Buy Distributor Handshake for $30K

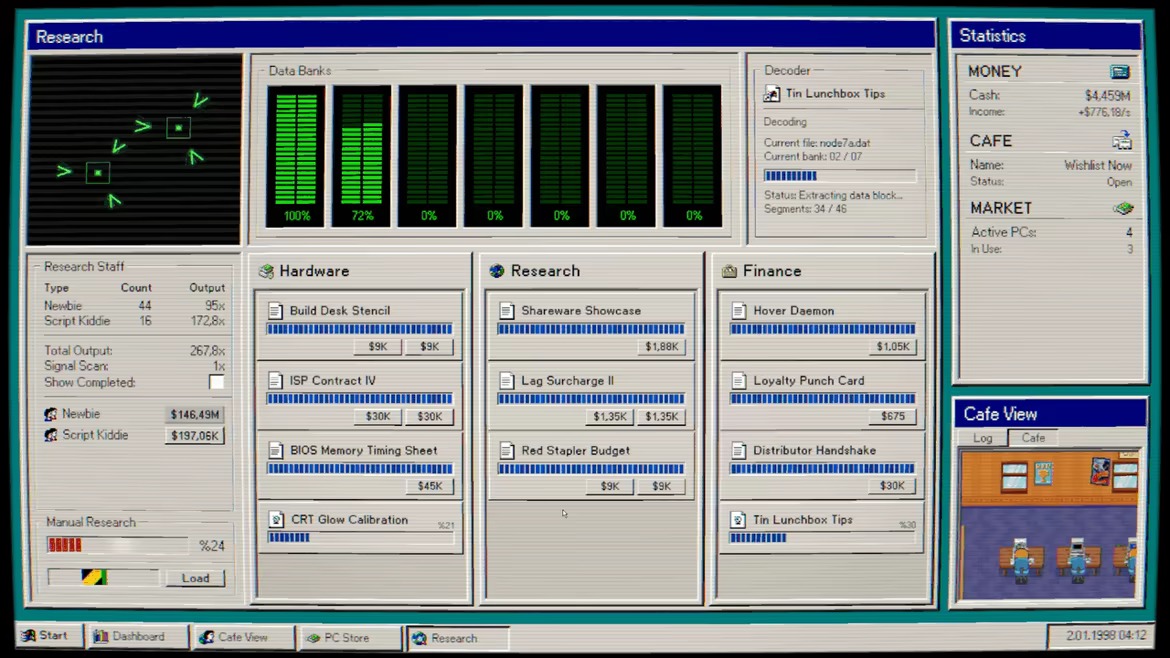tap(892, 486)
